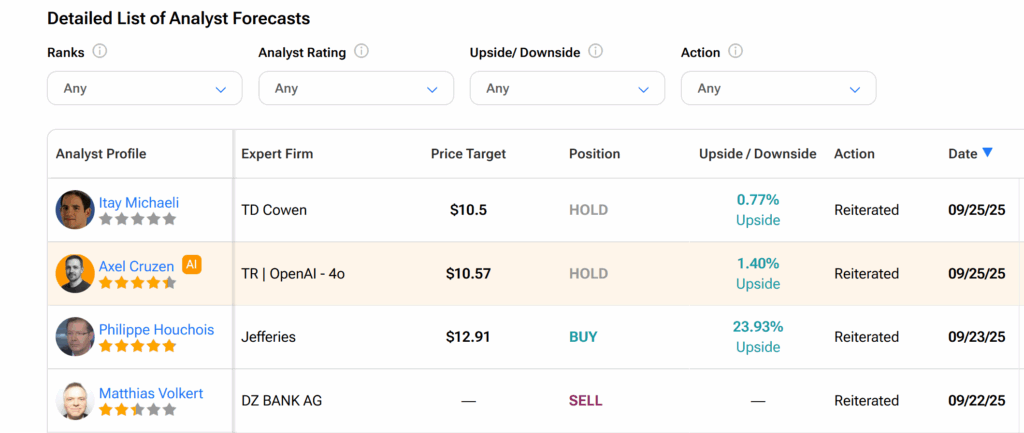
Task: Click Itay Michaeli's profile photo
Action: [75, 210]
